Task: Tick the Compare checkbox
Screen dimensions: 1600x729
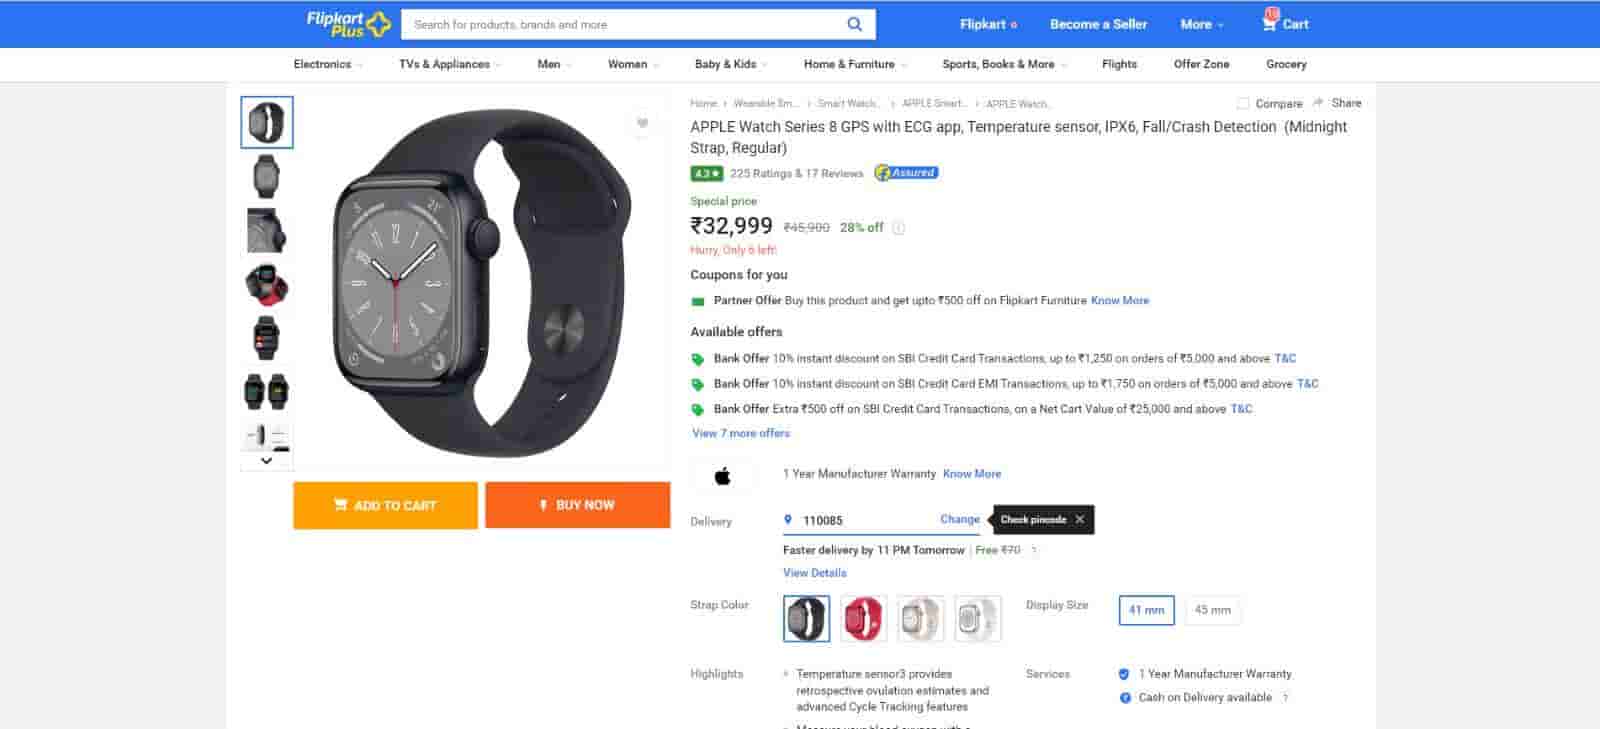Action: tap(1243, 104)
